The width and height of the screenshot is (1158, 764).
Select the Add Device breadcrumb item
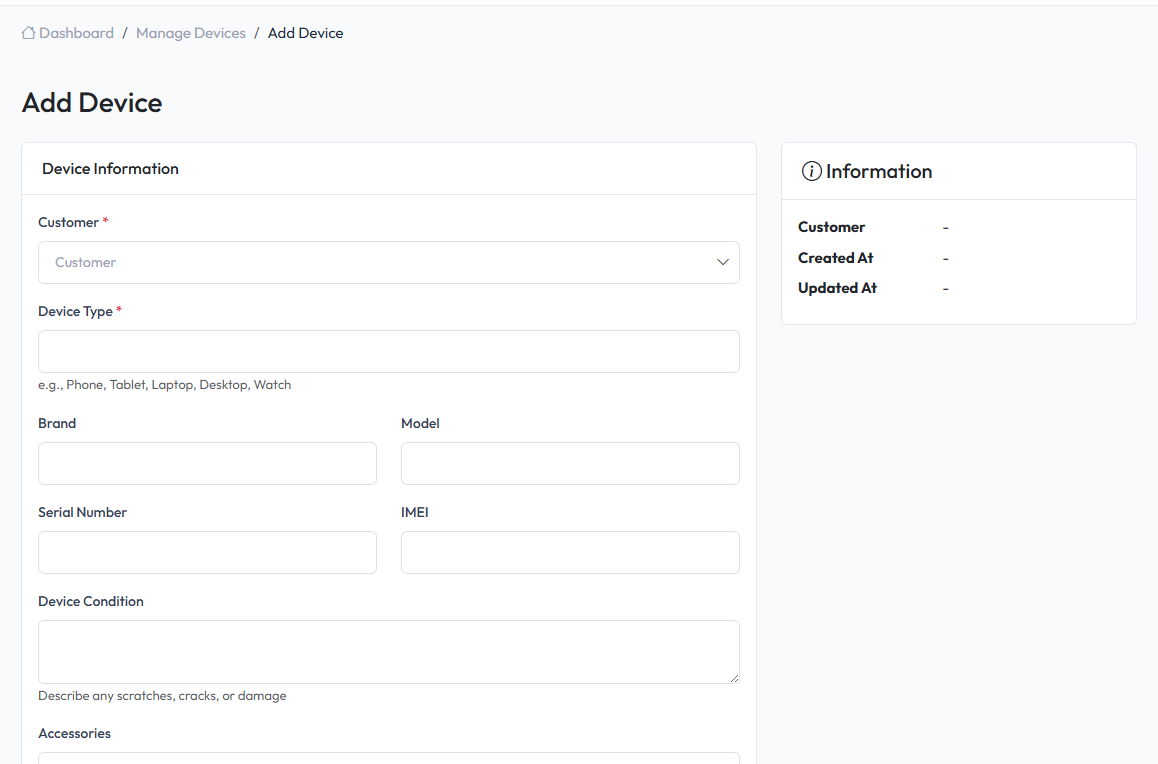(x=305, y=33)
